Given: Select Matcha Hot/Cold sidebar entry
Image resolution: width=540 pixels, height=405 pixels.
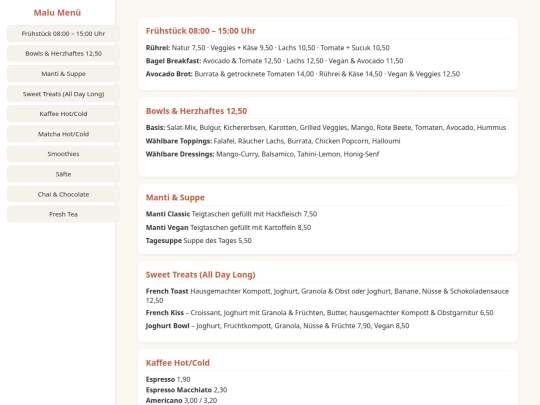Looking at the screenshot, I should click(63, 134).
